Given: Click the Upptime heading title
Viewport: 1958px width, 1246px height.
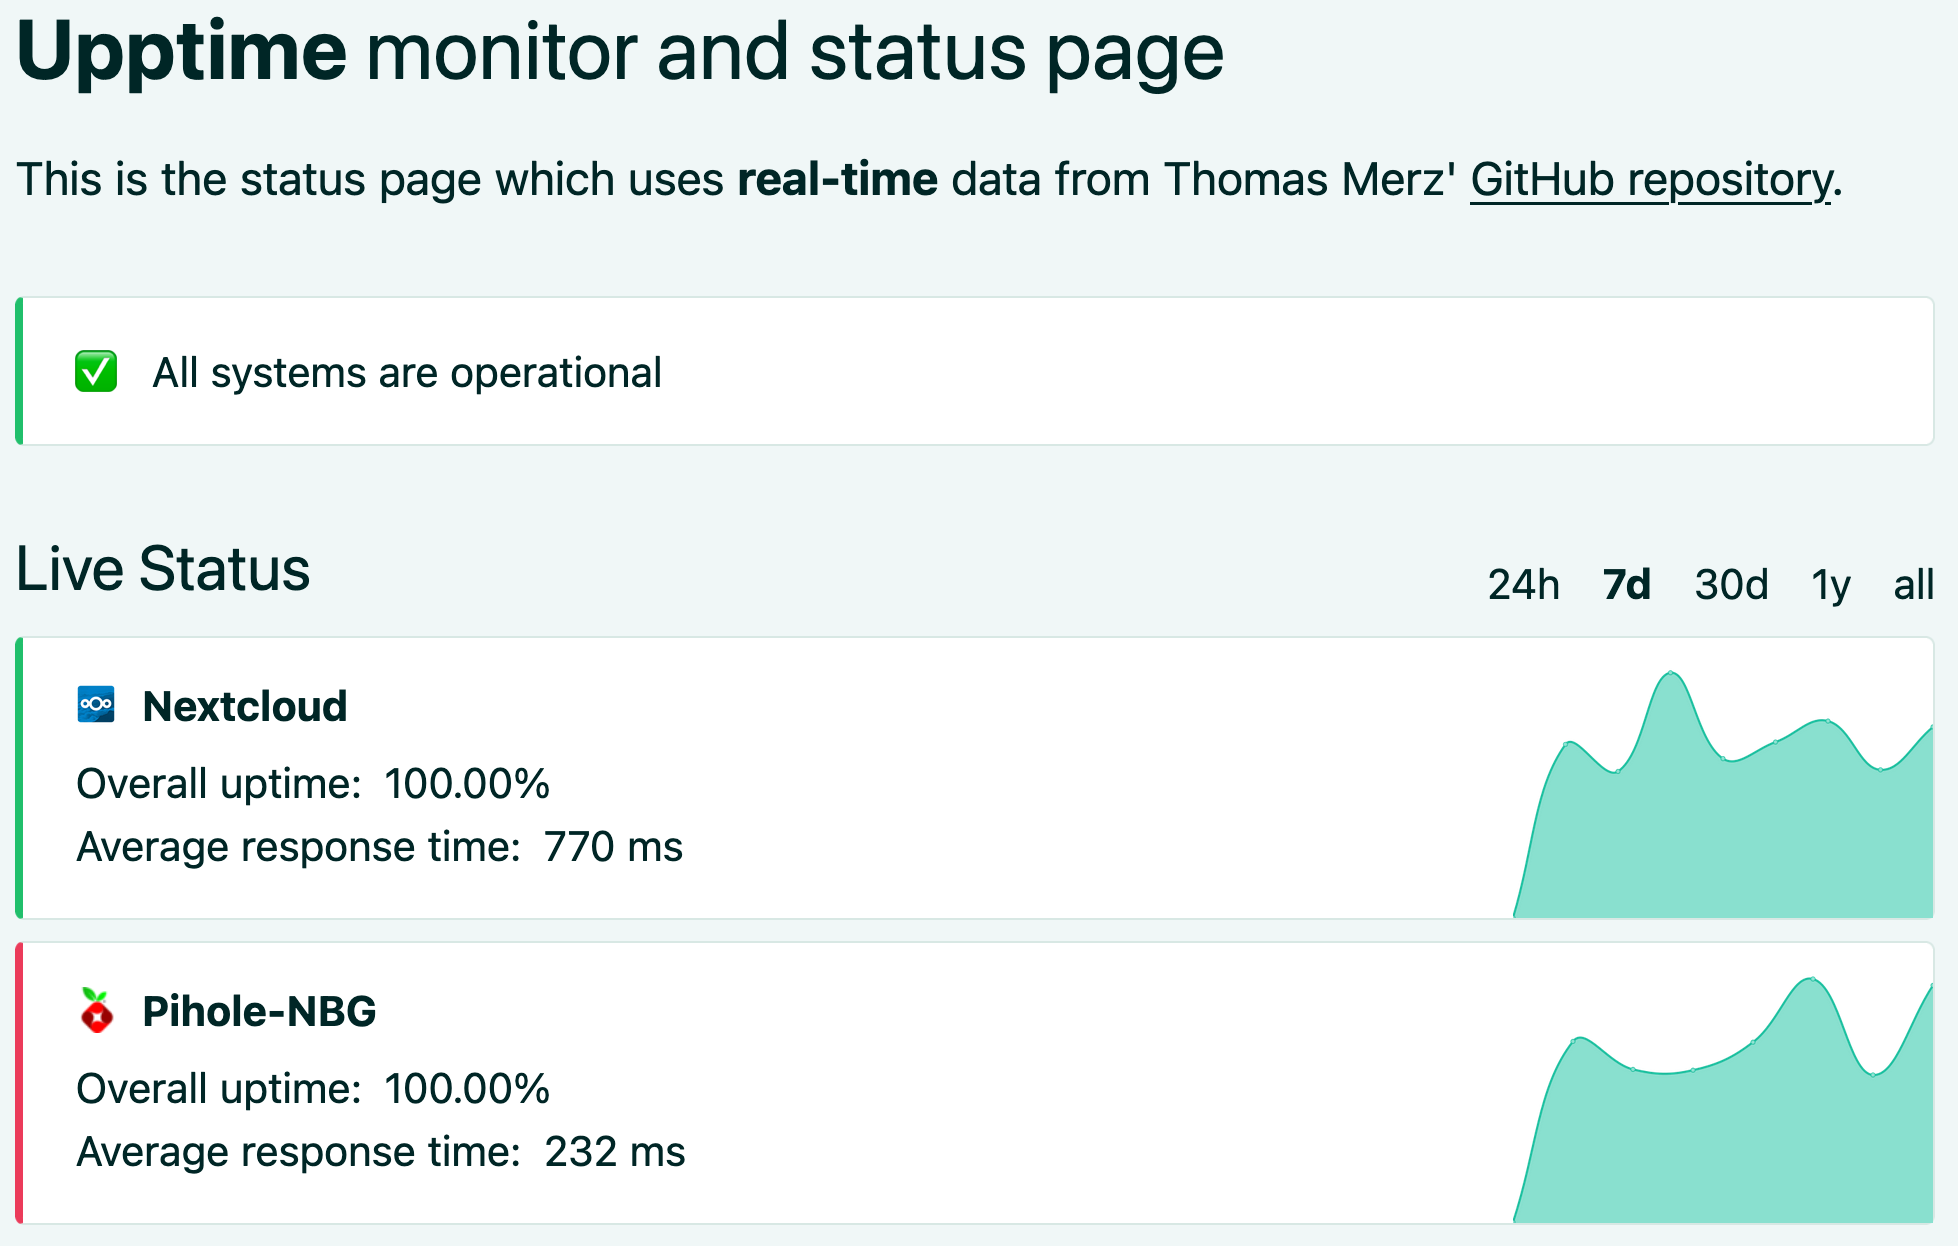Looking at the screenshot, I should pos(182,52).
